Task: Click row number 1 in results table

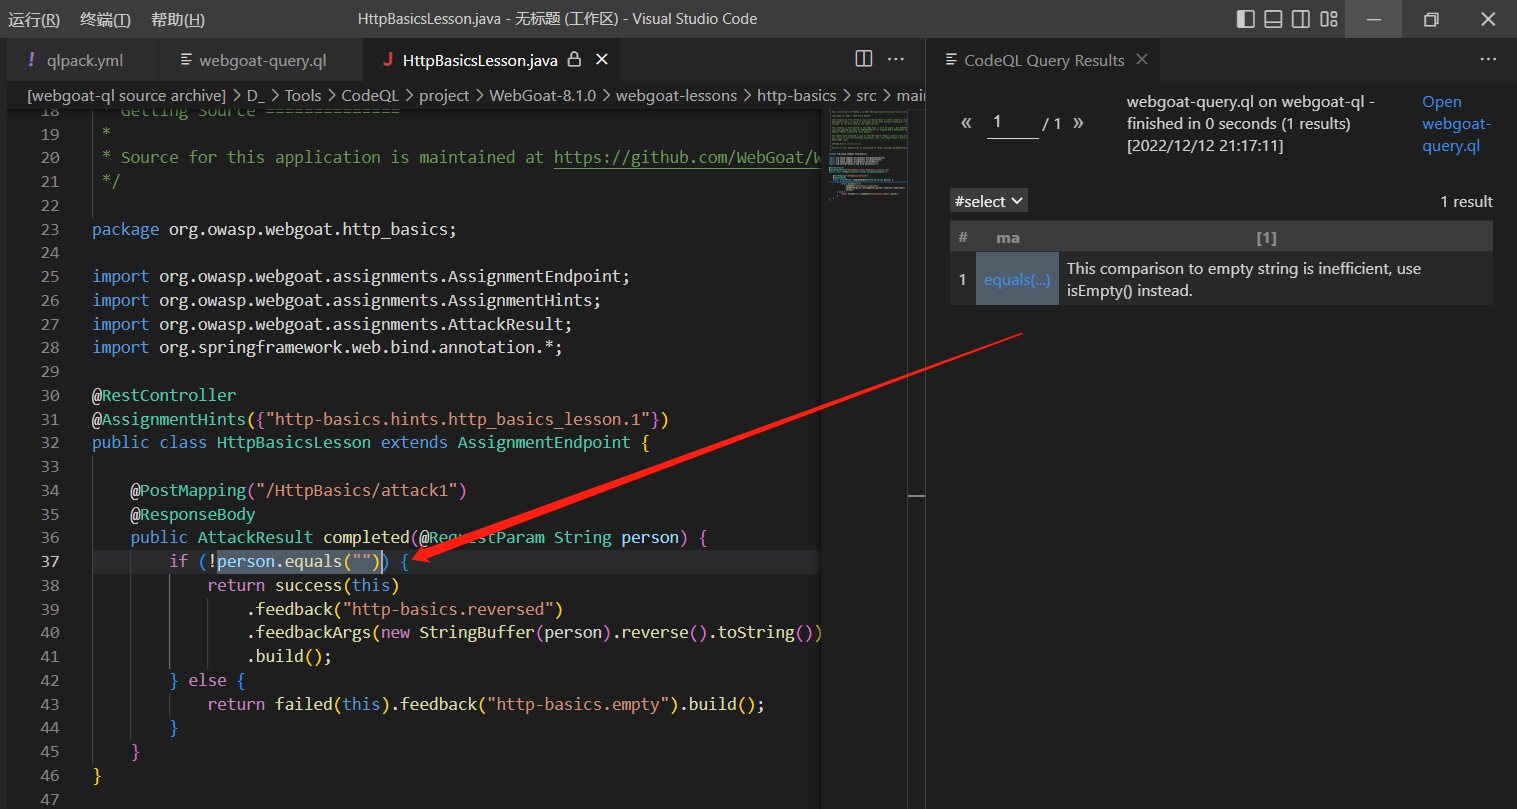Action: click(963, 280)
